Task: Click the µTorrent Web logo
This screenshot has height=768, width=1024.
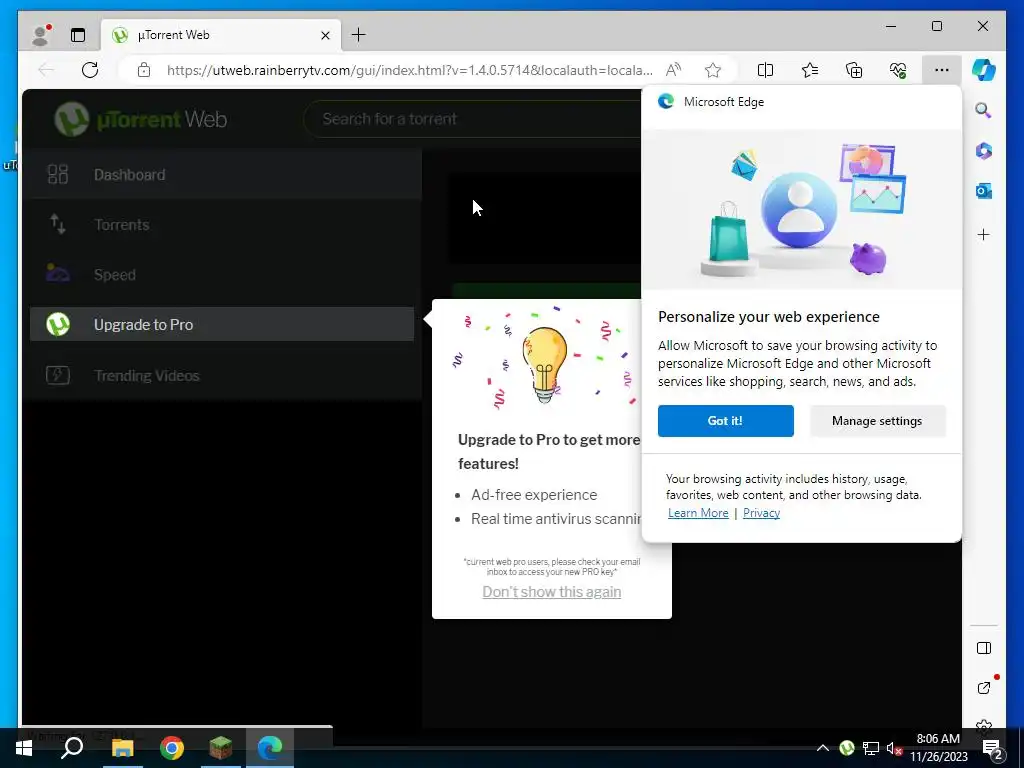Action: pyautogui.click(x=140, y=119)
